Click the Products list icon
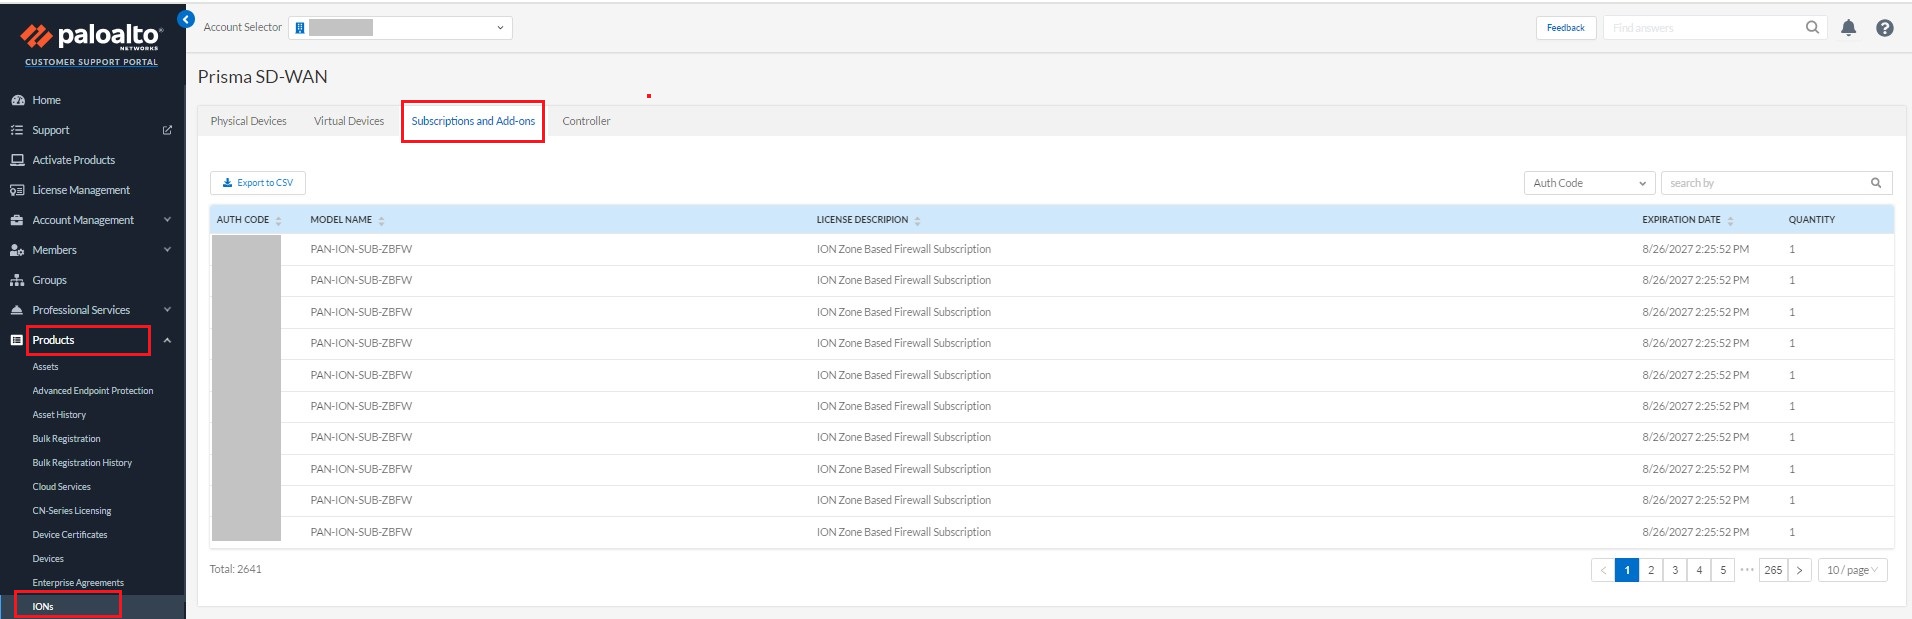Image resolution: width=1912 pixels, height=619 pixels. [17, 340]
